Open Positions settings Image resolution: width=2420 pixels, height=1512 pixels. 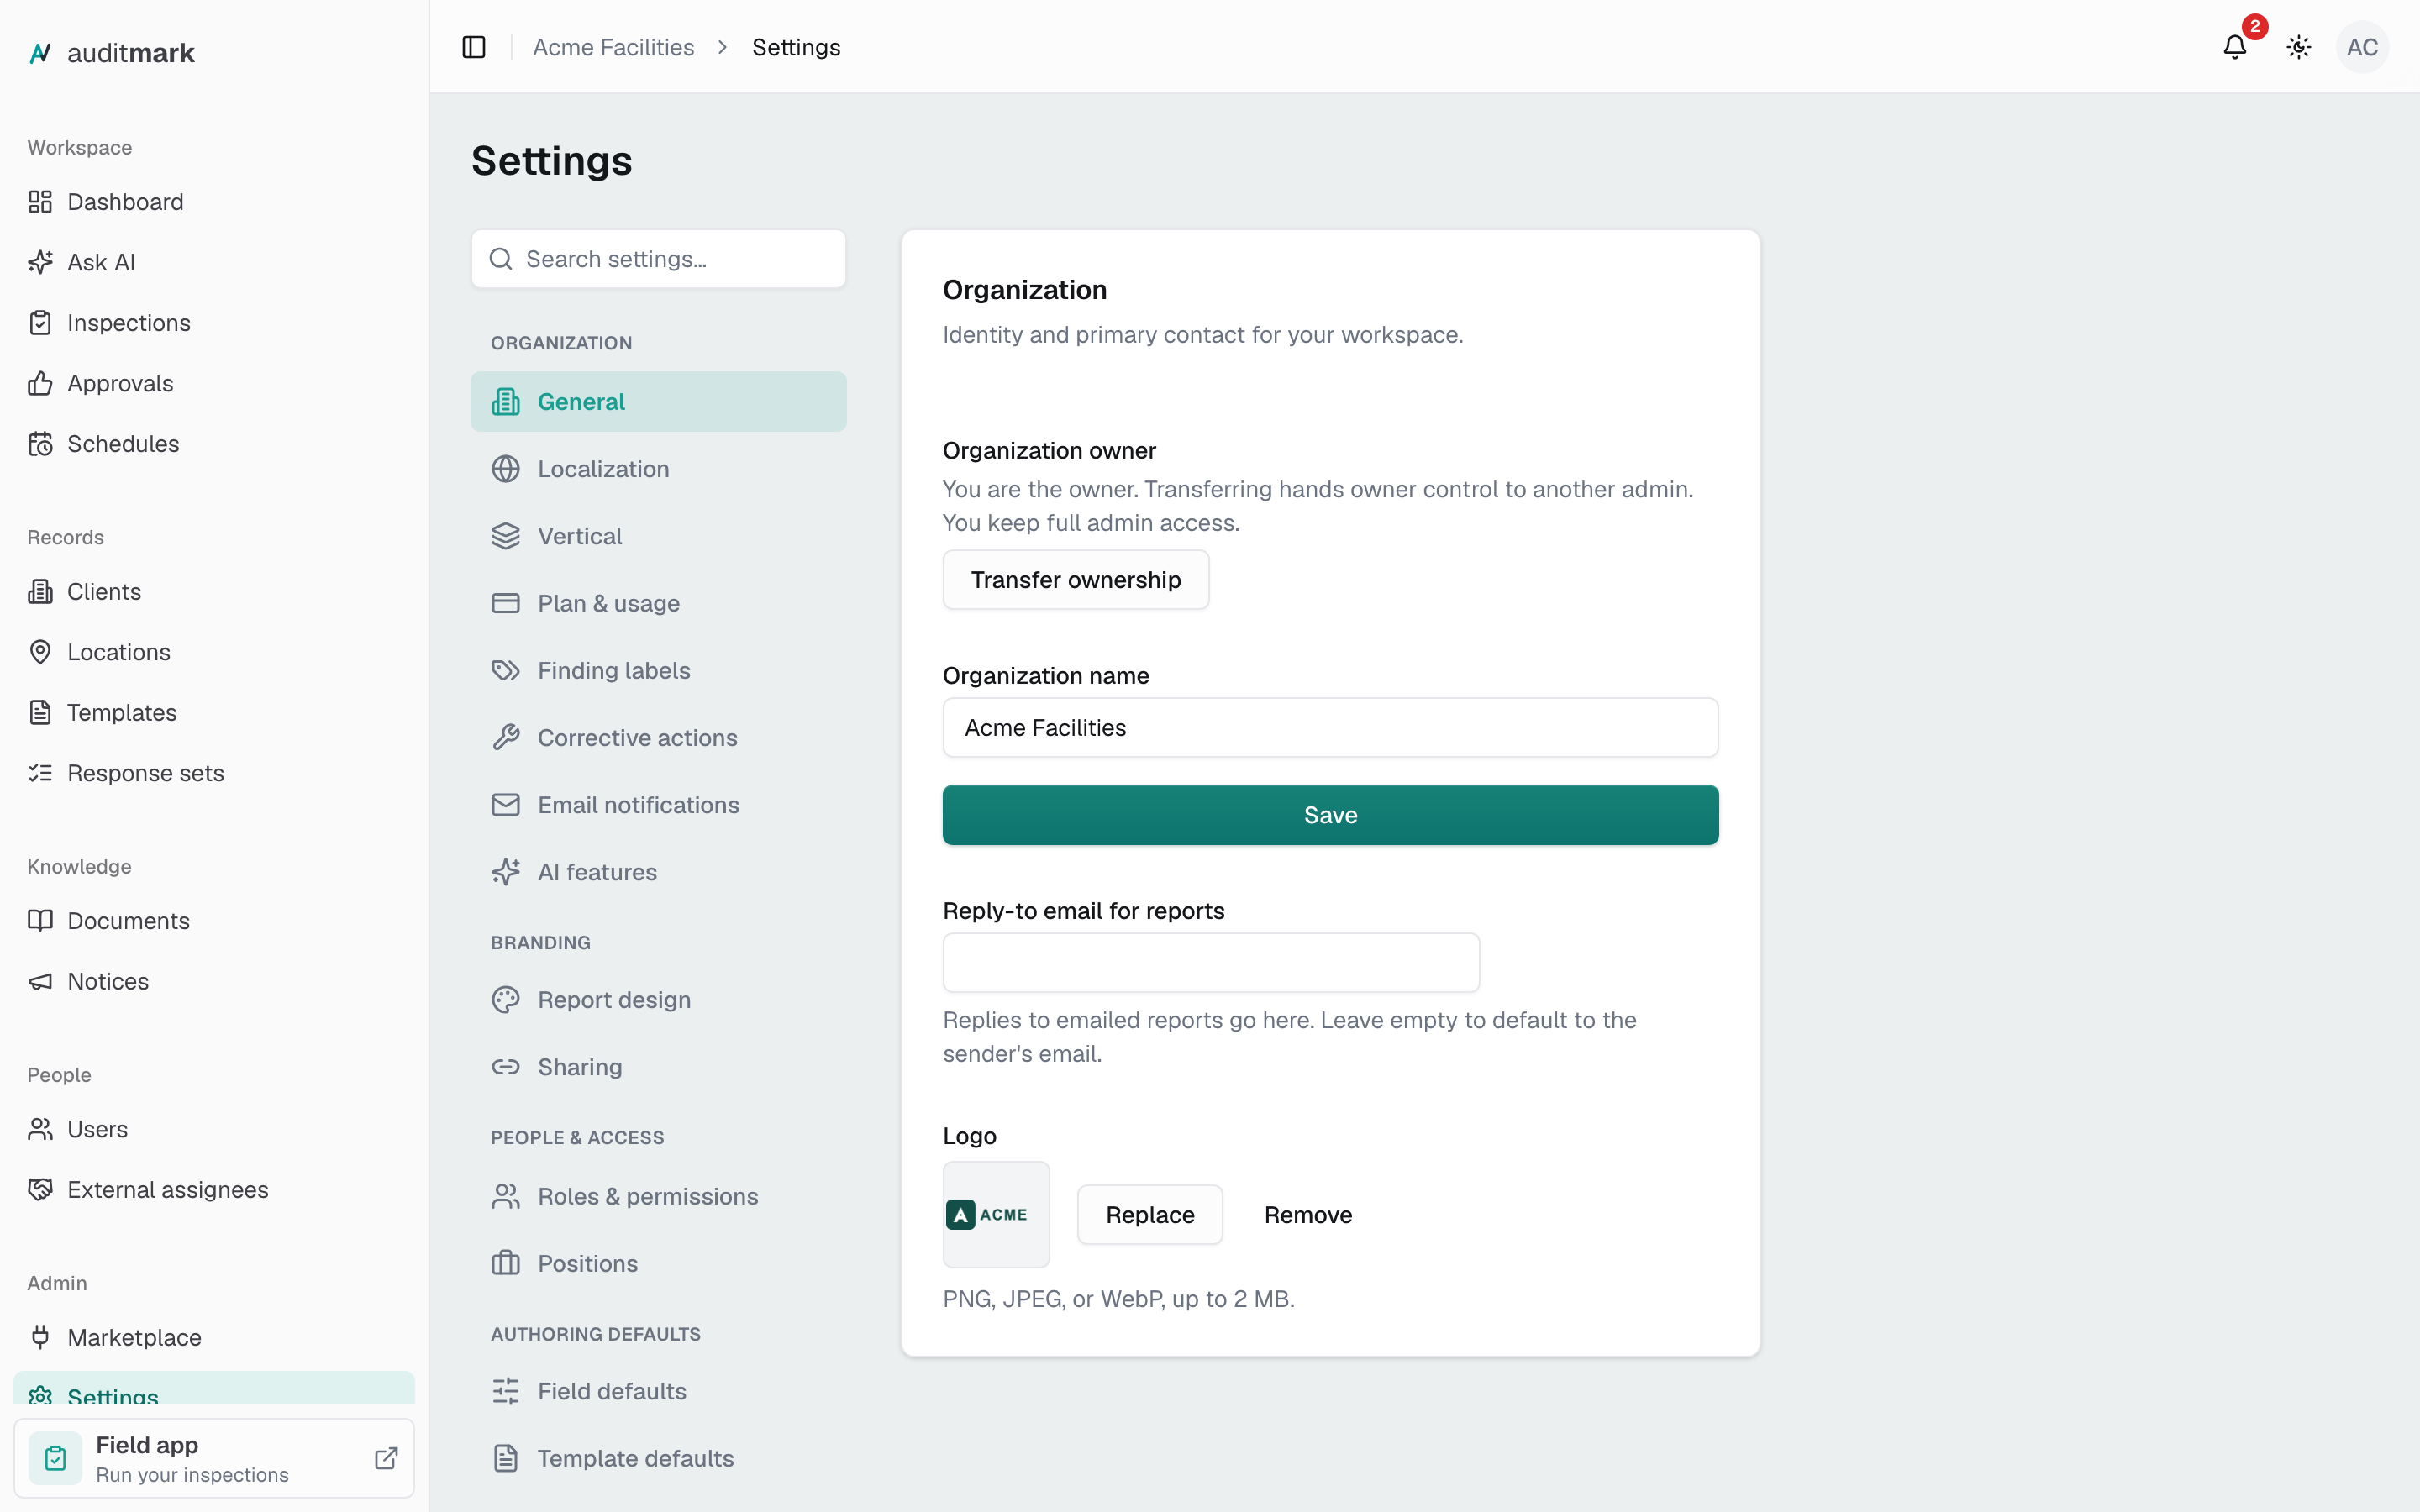[658, 1263]
